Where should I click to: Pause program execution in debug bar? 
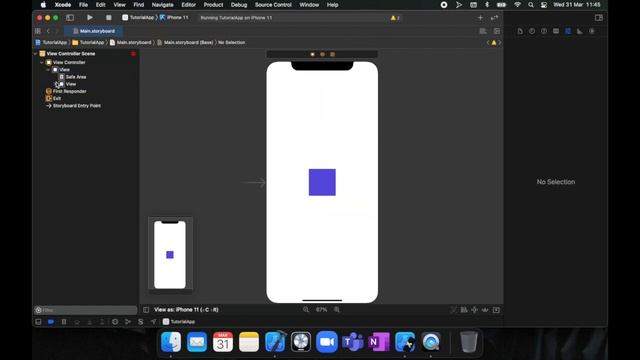[x=64, y=322]
